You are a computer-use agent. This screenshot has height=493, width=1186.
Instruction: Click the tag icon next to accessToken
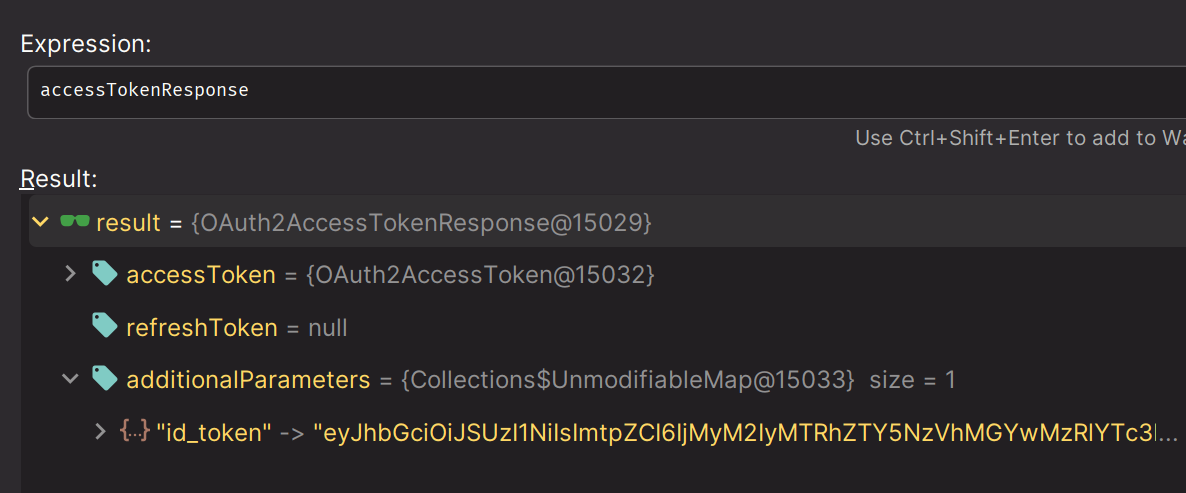(x=104, y=274)
